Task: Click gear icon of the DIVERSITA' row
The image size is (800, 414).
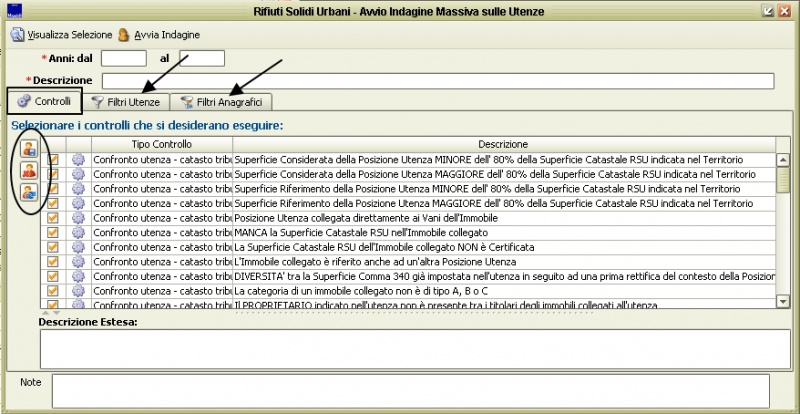Action: (78, 276)
